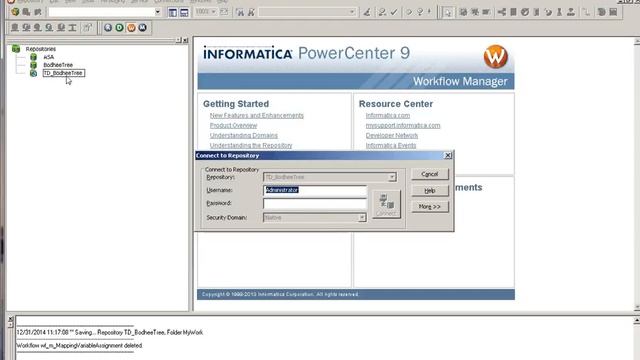Click the ASA repository icon
Image resolution: width=640 pixels, height=360 pixels.
pos(33,57)
